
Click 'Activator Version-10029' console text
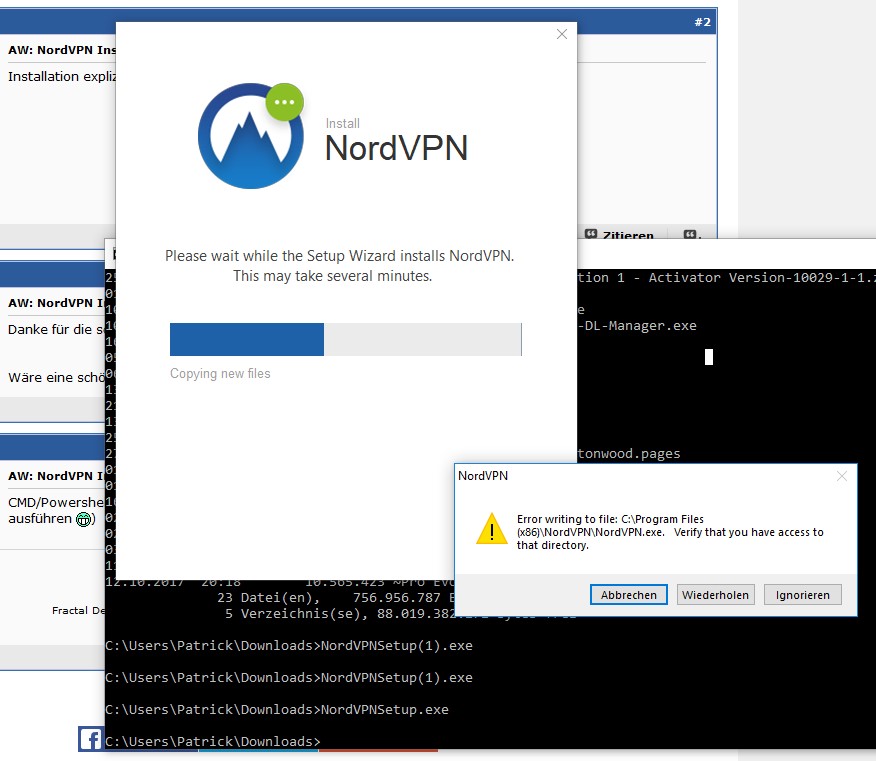(761, 278)
